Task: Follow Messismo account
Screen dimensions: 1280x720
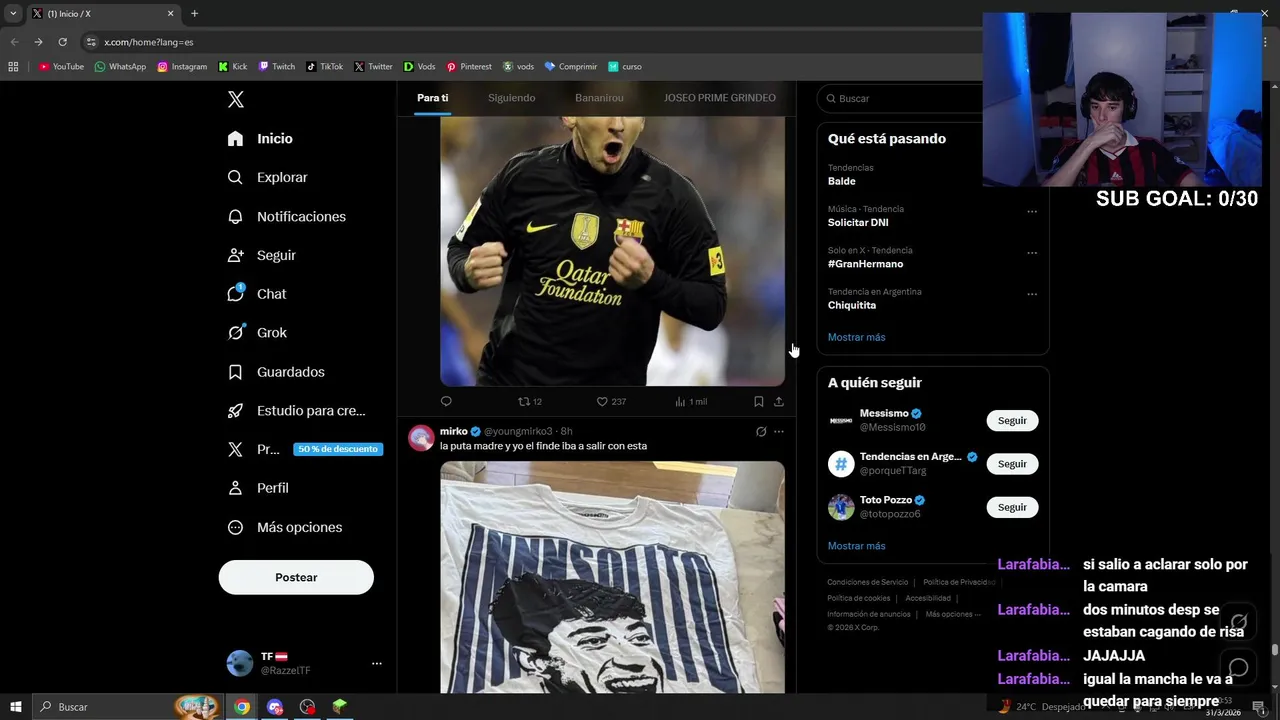Action: [x=1012, y=420]
